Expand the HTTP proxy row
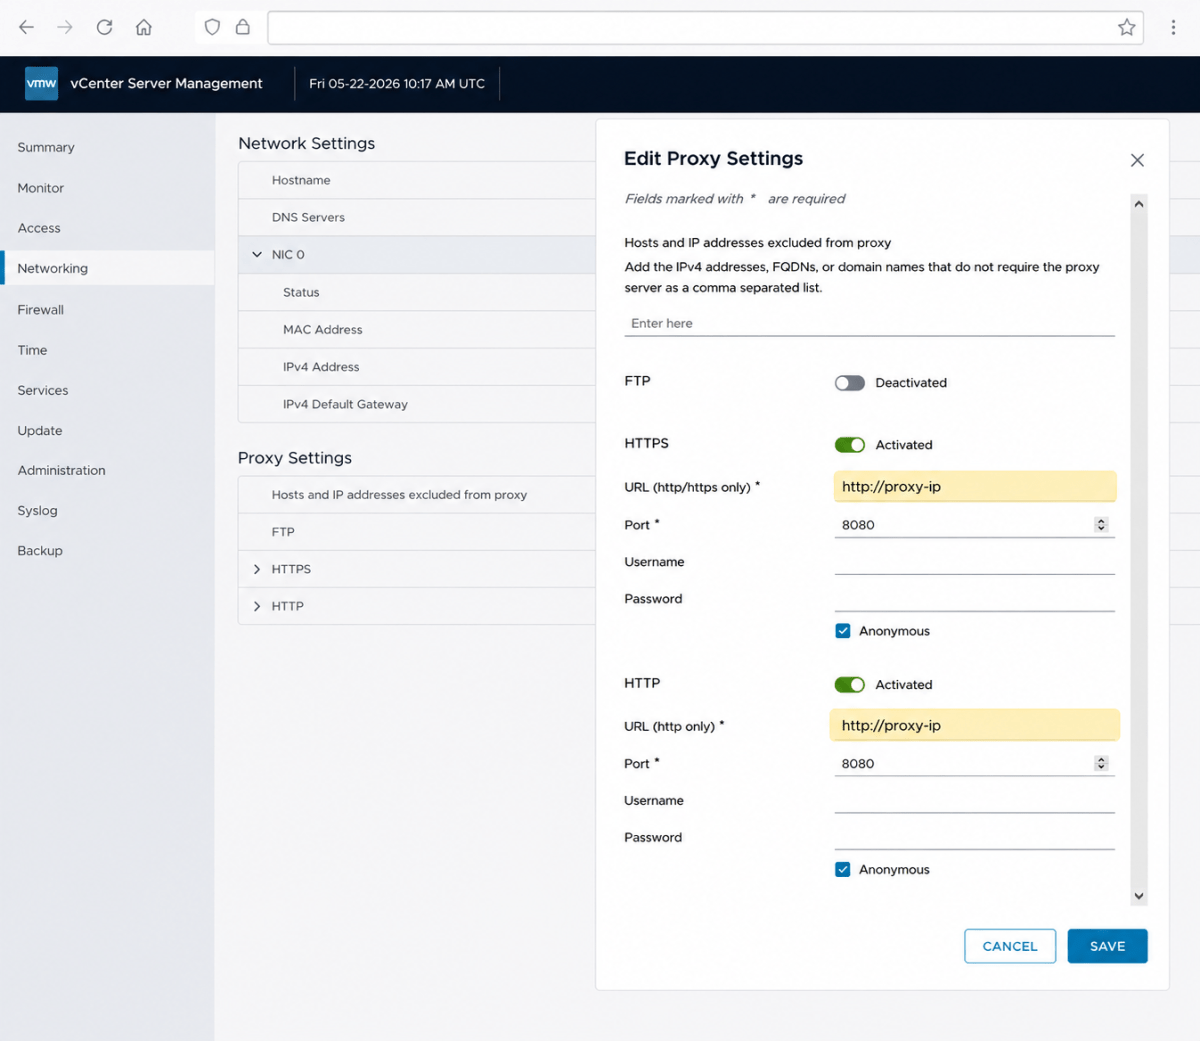This screenshot has width=1200, height=1041. (x=257, y=606)
